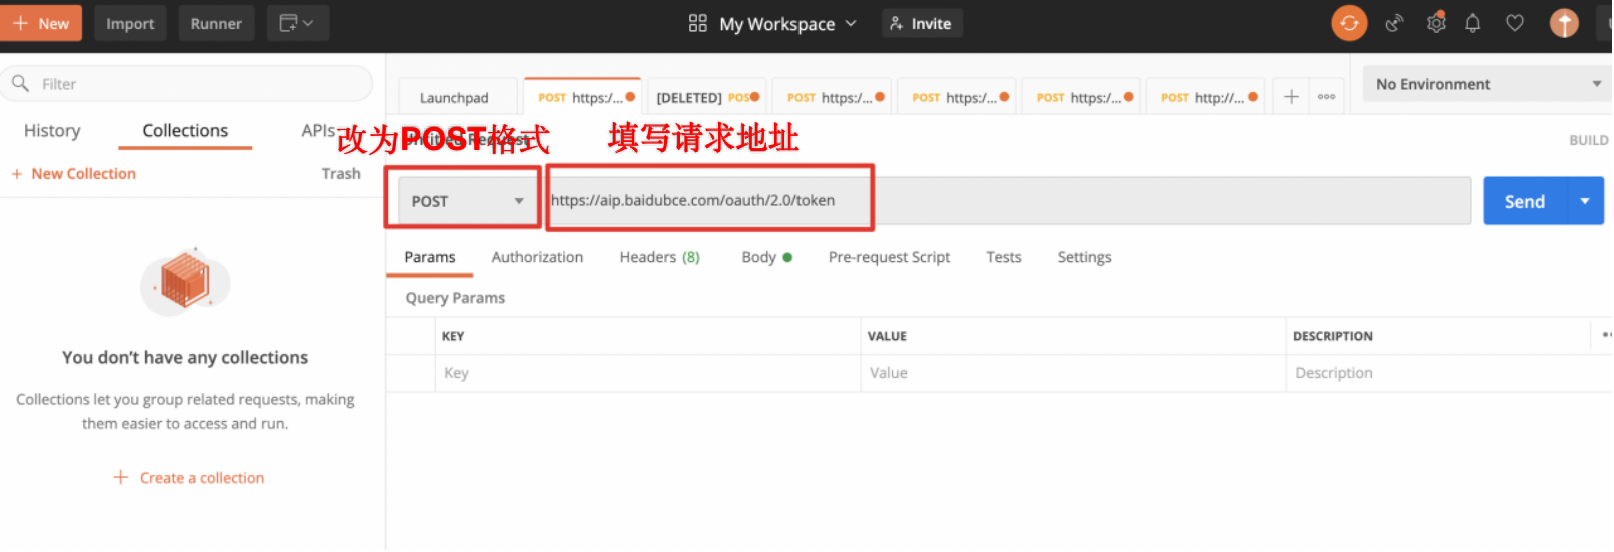Click the BUILD label
This screenshot has height=552, width=1614.
[x=1589, y=140]
